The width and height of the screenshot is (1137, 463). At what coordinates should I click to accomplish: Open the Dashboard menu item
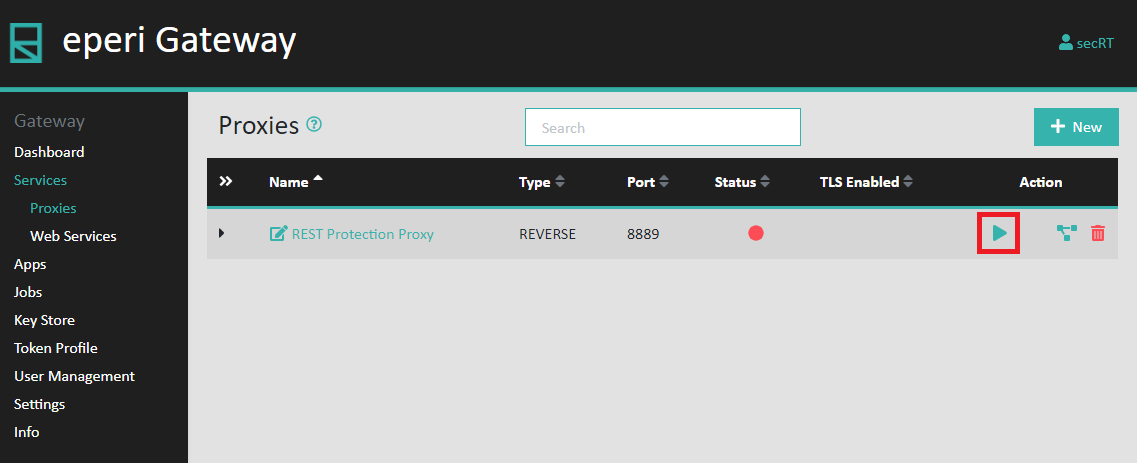click(x=49, y=152)
